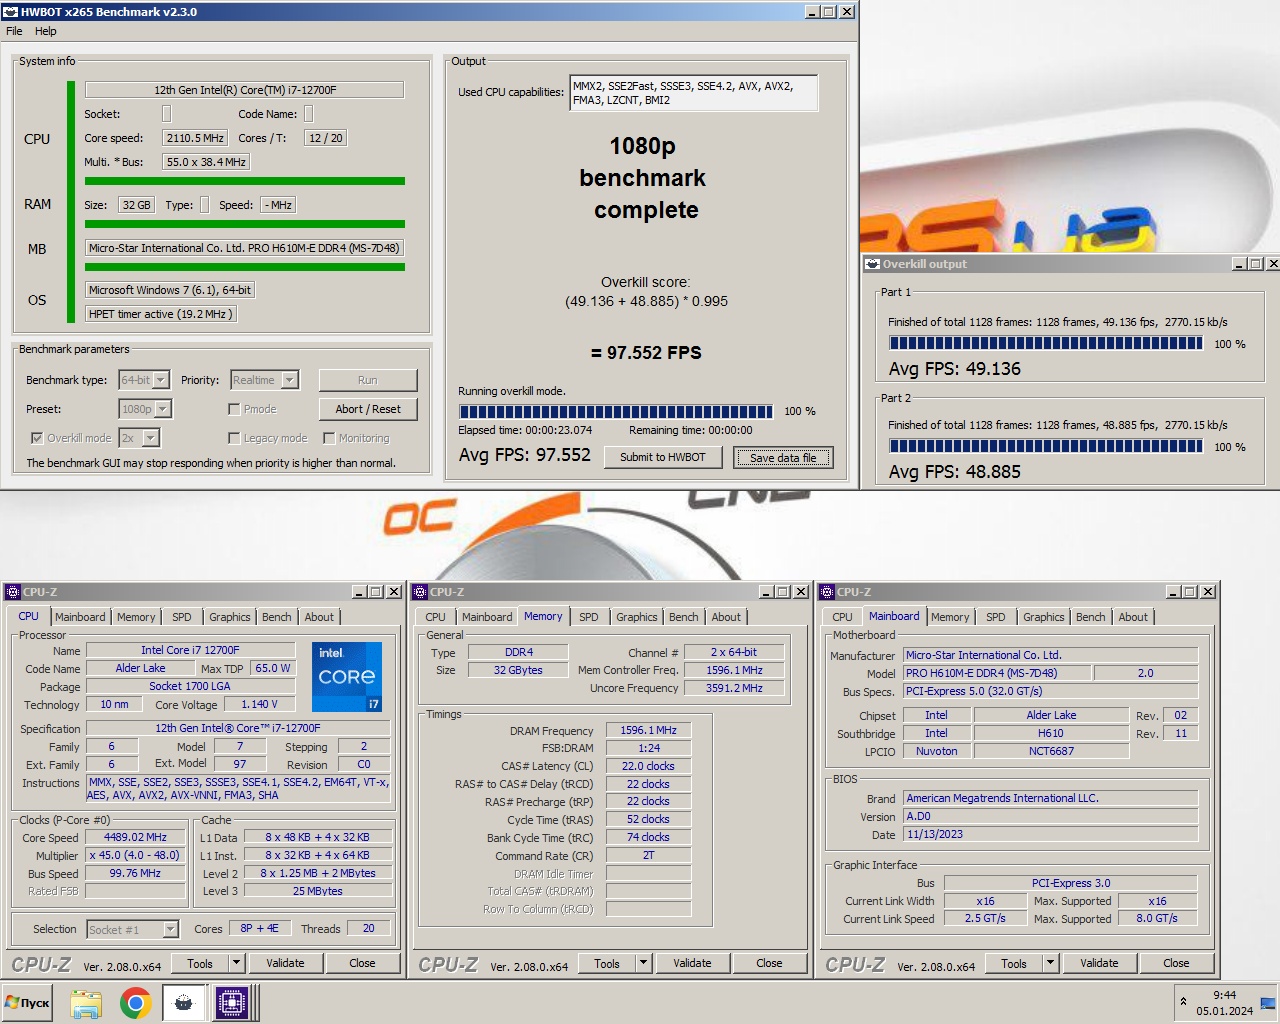The image size is (1280, 1024).
Task: Click the Intel Core i7 logo in CPU-Z
Action: tap(346, 676)
